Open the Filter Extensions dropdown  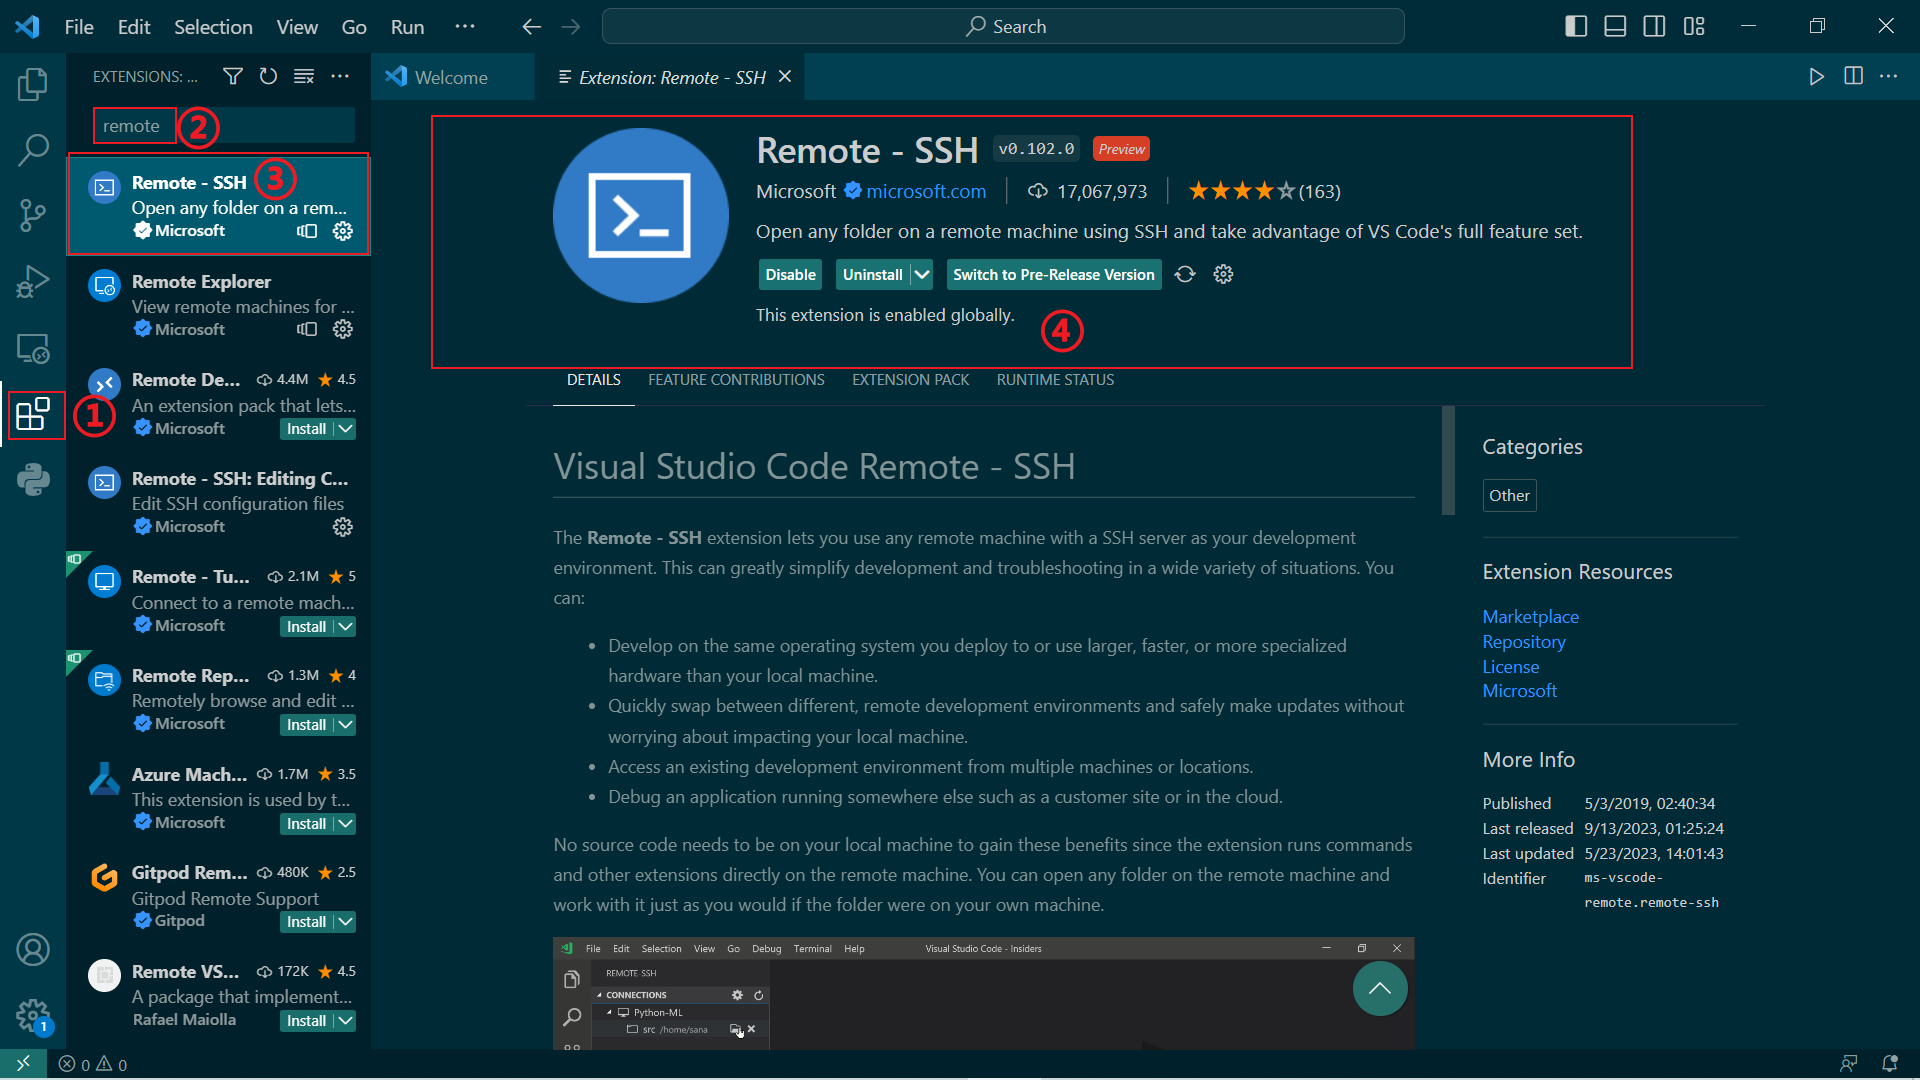click(x=232, y=76)
